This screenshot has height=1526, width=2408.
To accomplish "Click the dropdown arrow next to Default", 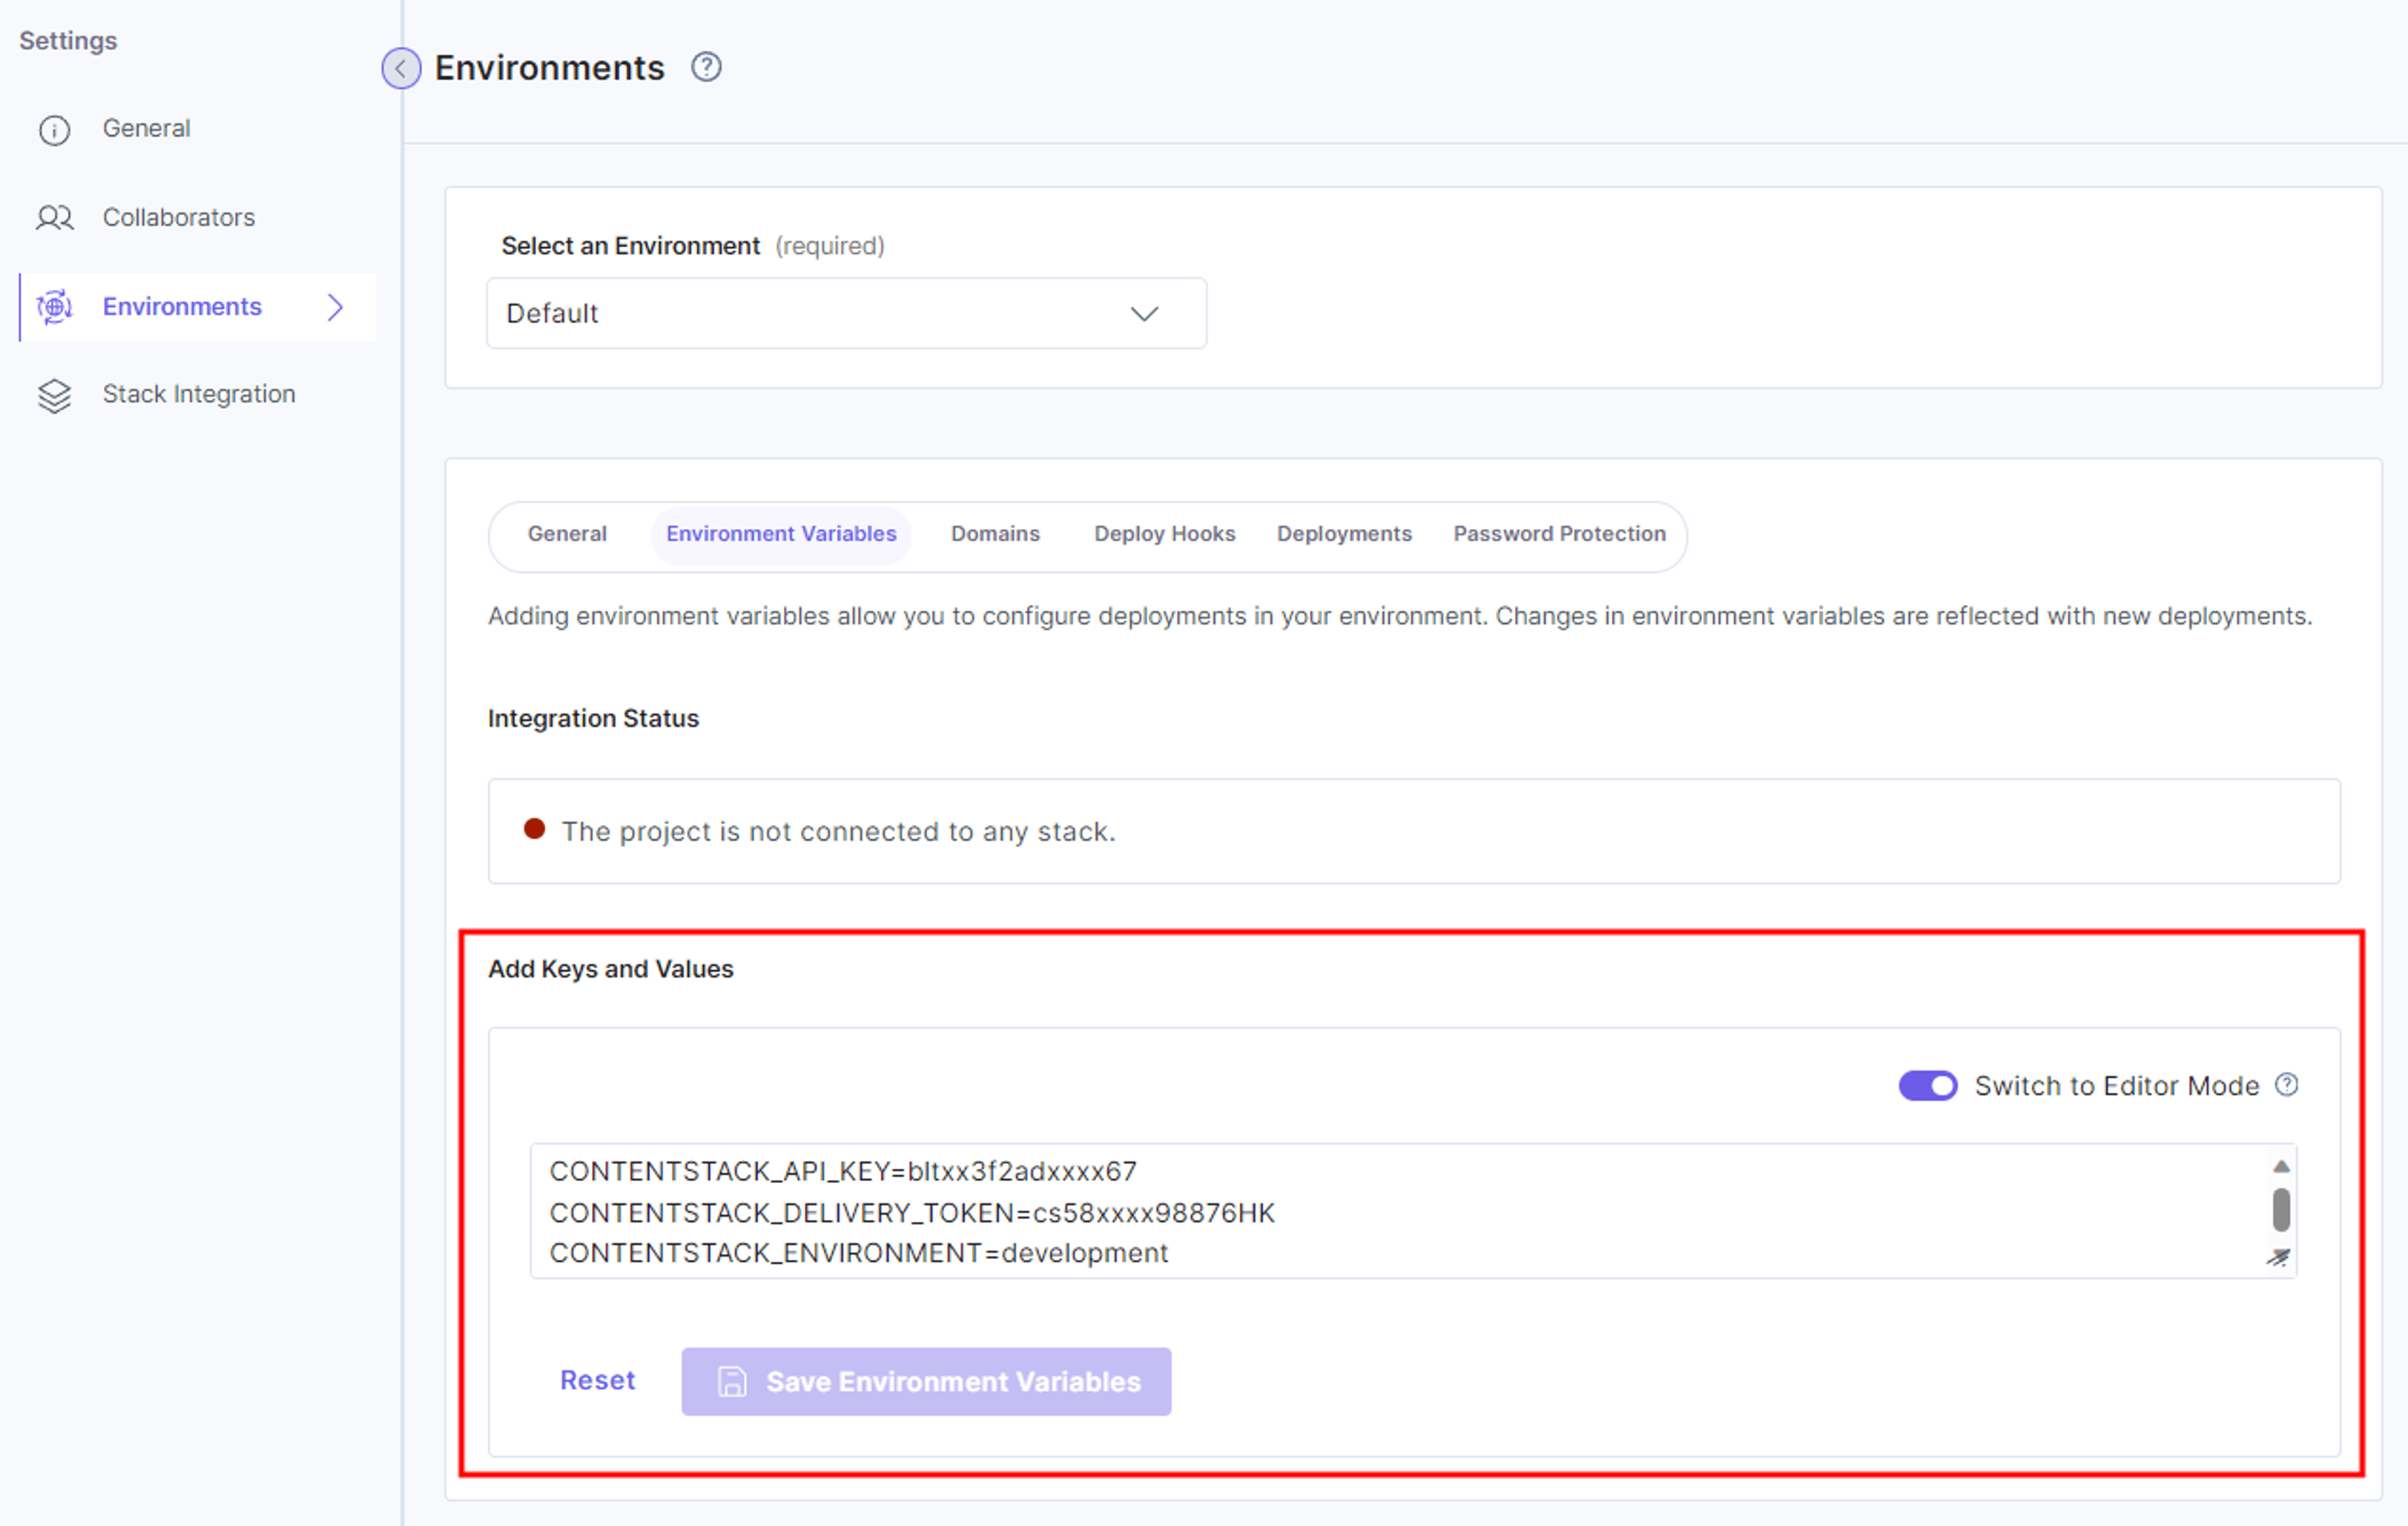I will [1144, 314].
